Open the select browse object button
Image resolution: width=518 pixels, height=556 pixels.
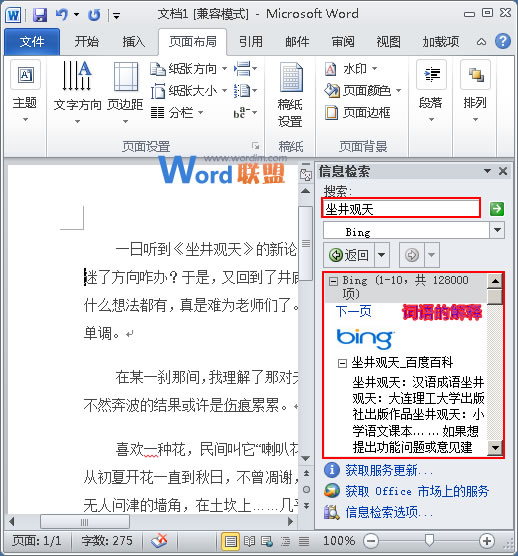click(306, 489)
